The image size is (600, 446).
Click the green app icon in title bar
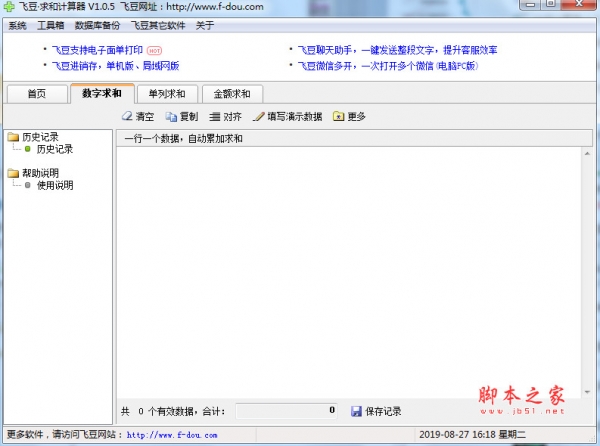tap(9, 7)
